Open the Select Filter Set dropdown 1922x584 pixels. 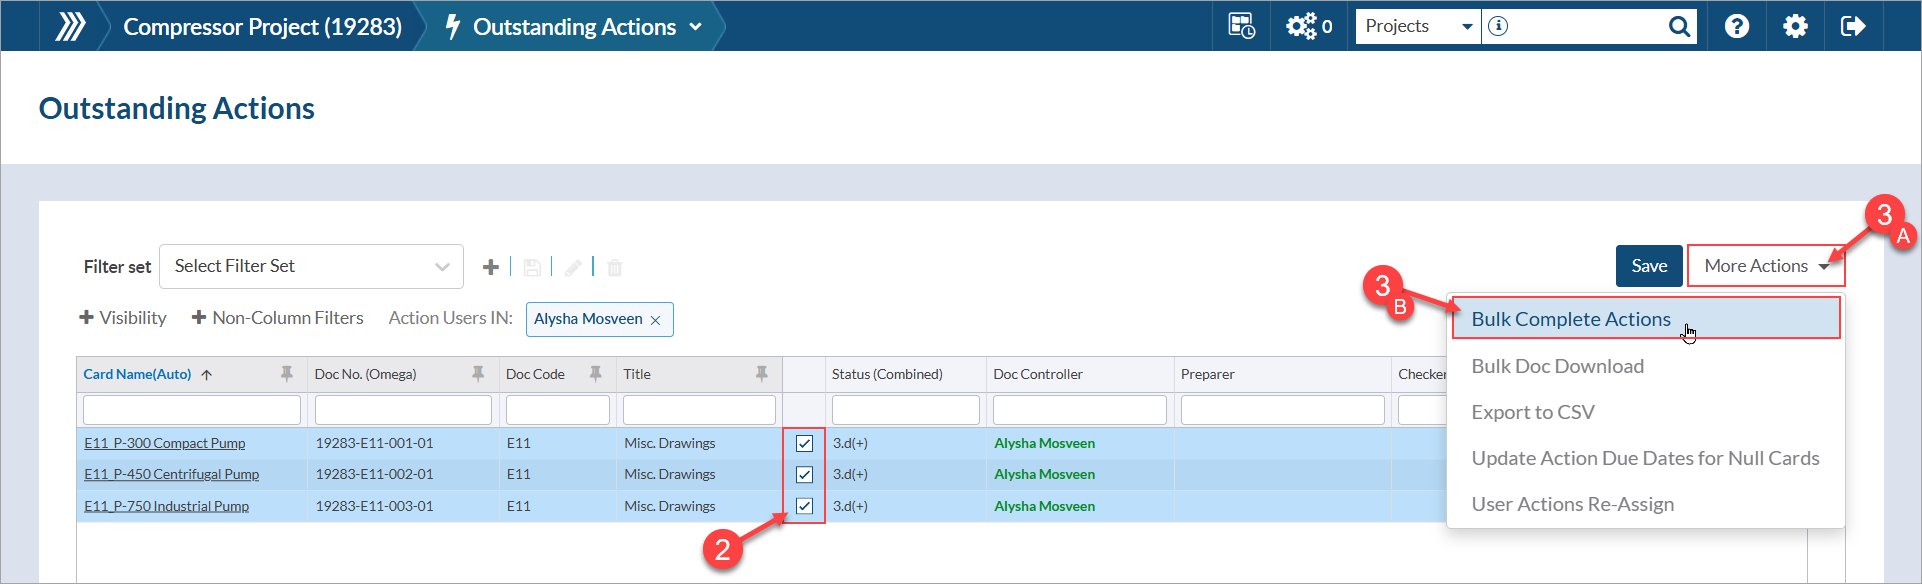(311, 266)
